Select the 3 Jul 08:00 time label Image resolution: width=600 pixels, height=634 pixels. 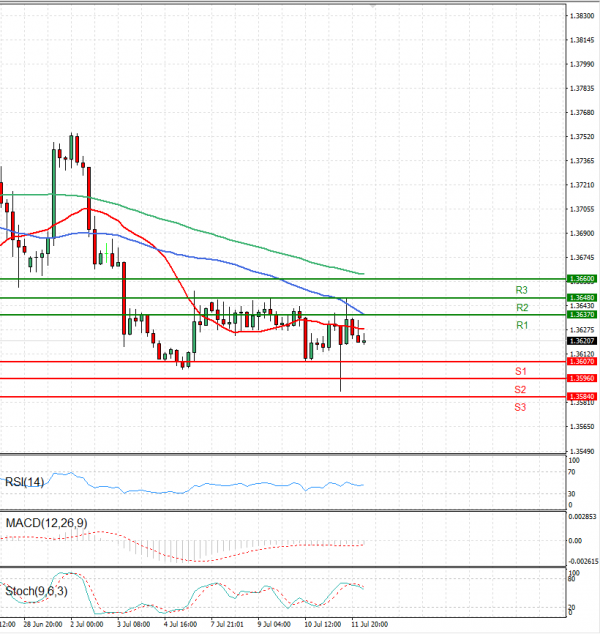(133, 624)
